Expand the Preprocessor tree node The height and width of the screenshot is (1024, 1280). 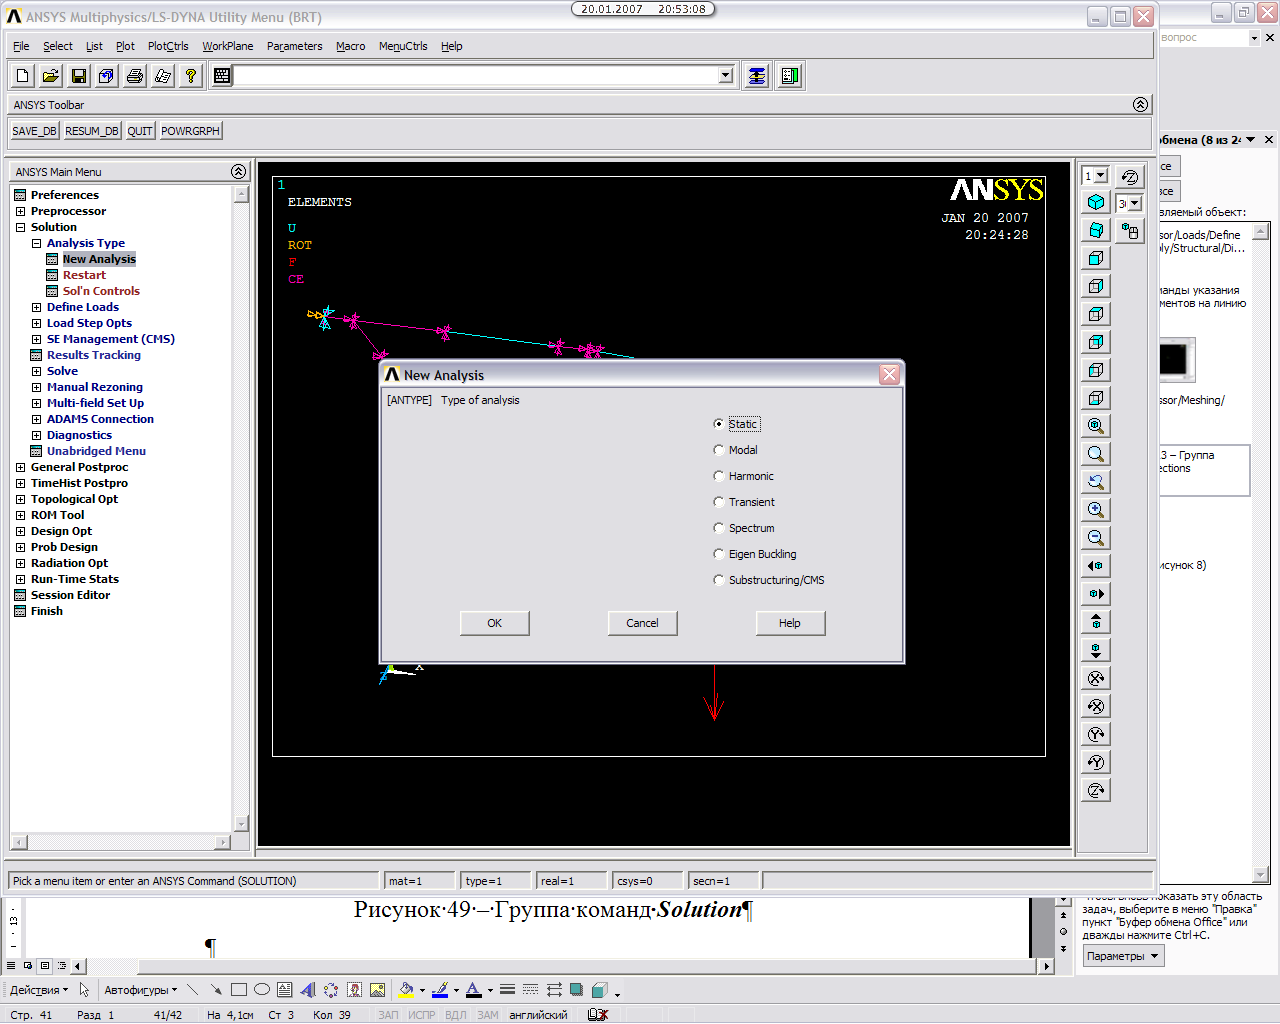click(20, 211)
